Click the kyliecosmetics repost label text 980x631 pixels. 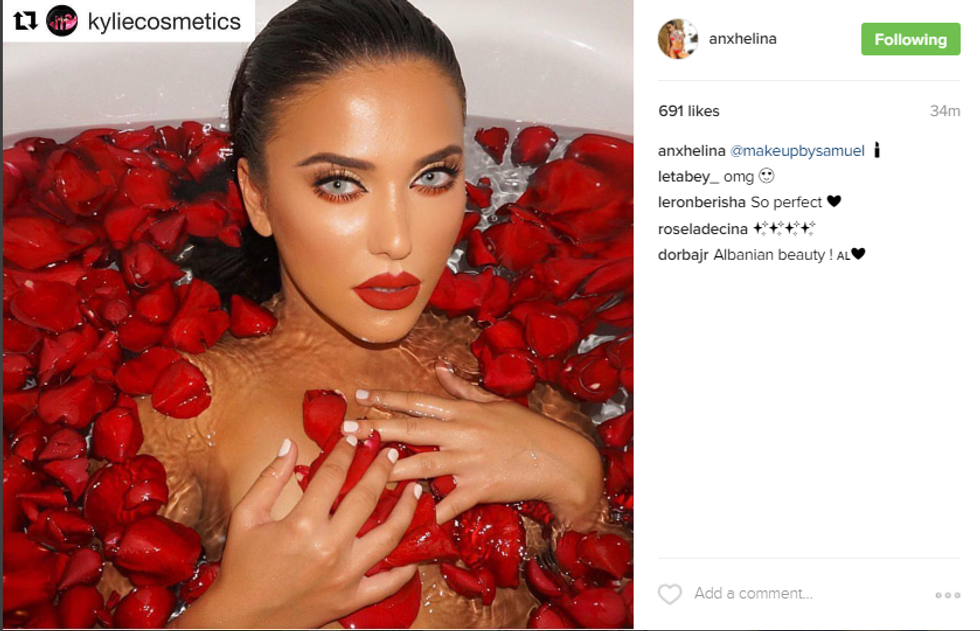tap(164, 22)
